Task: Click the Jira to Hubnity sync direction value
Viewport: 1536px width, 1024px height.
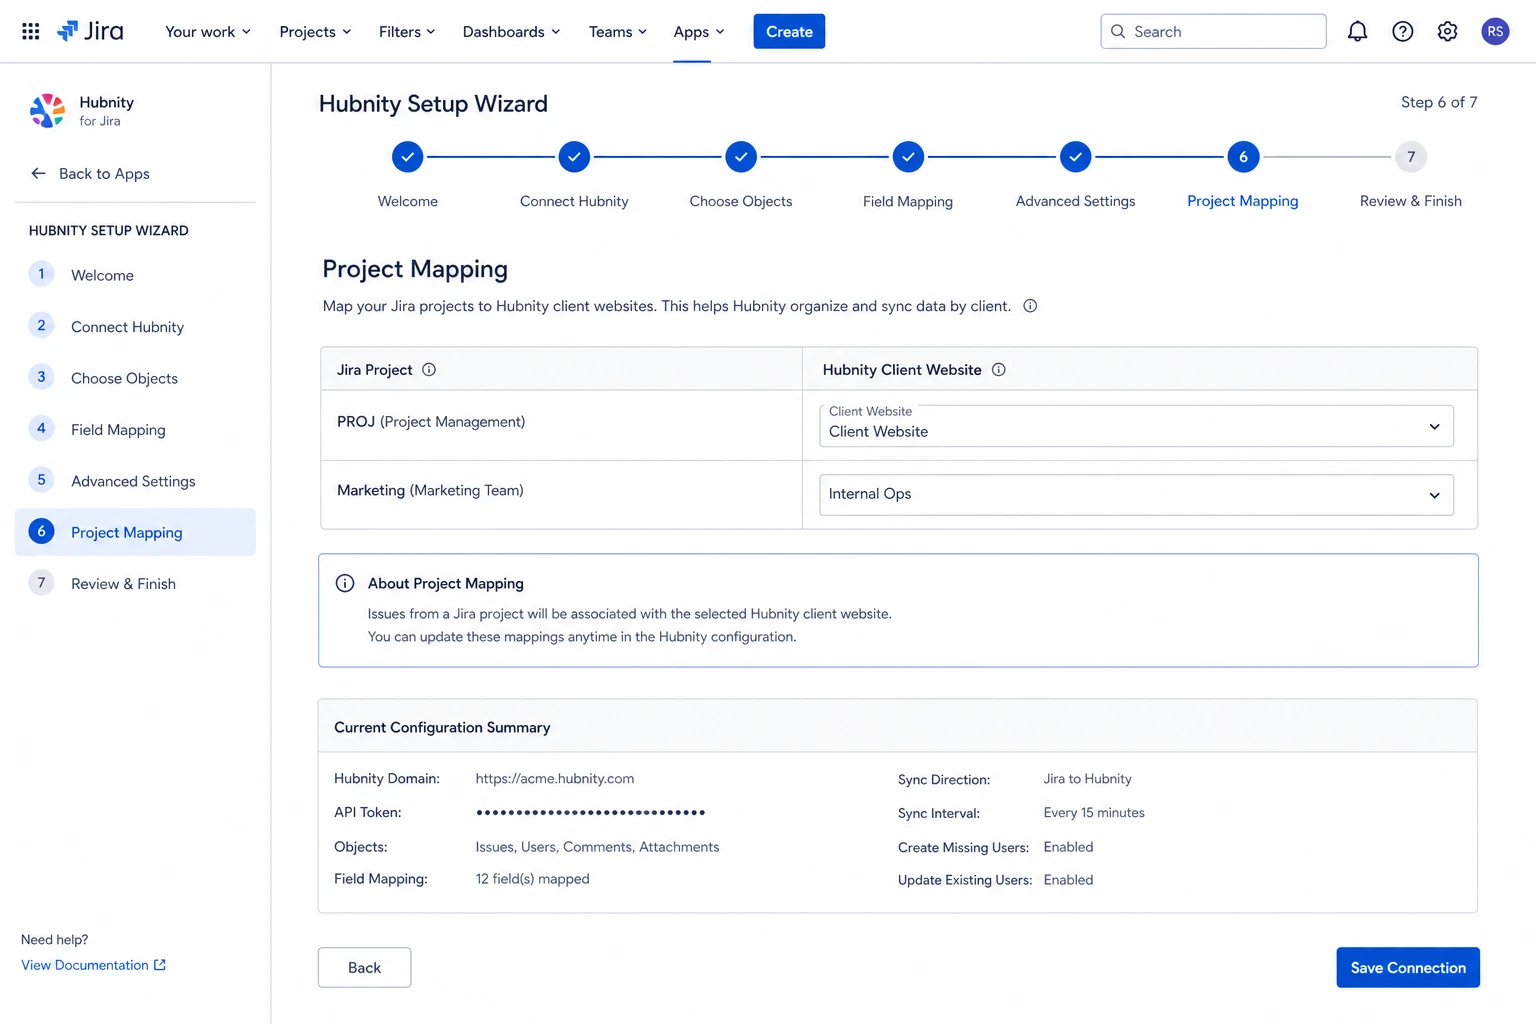Action: pyautogui.click(x=1088, y=779)
